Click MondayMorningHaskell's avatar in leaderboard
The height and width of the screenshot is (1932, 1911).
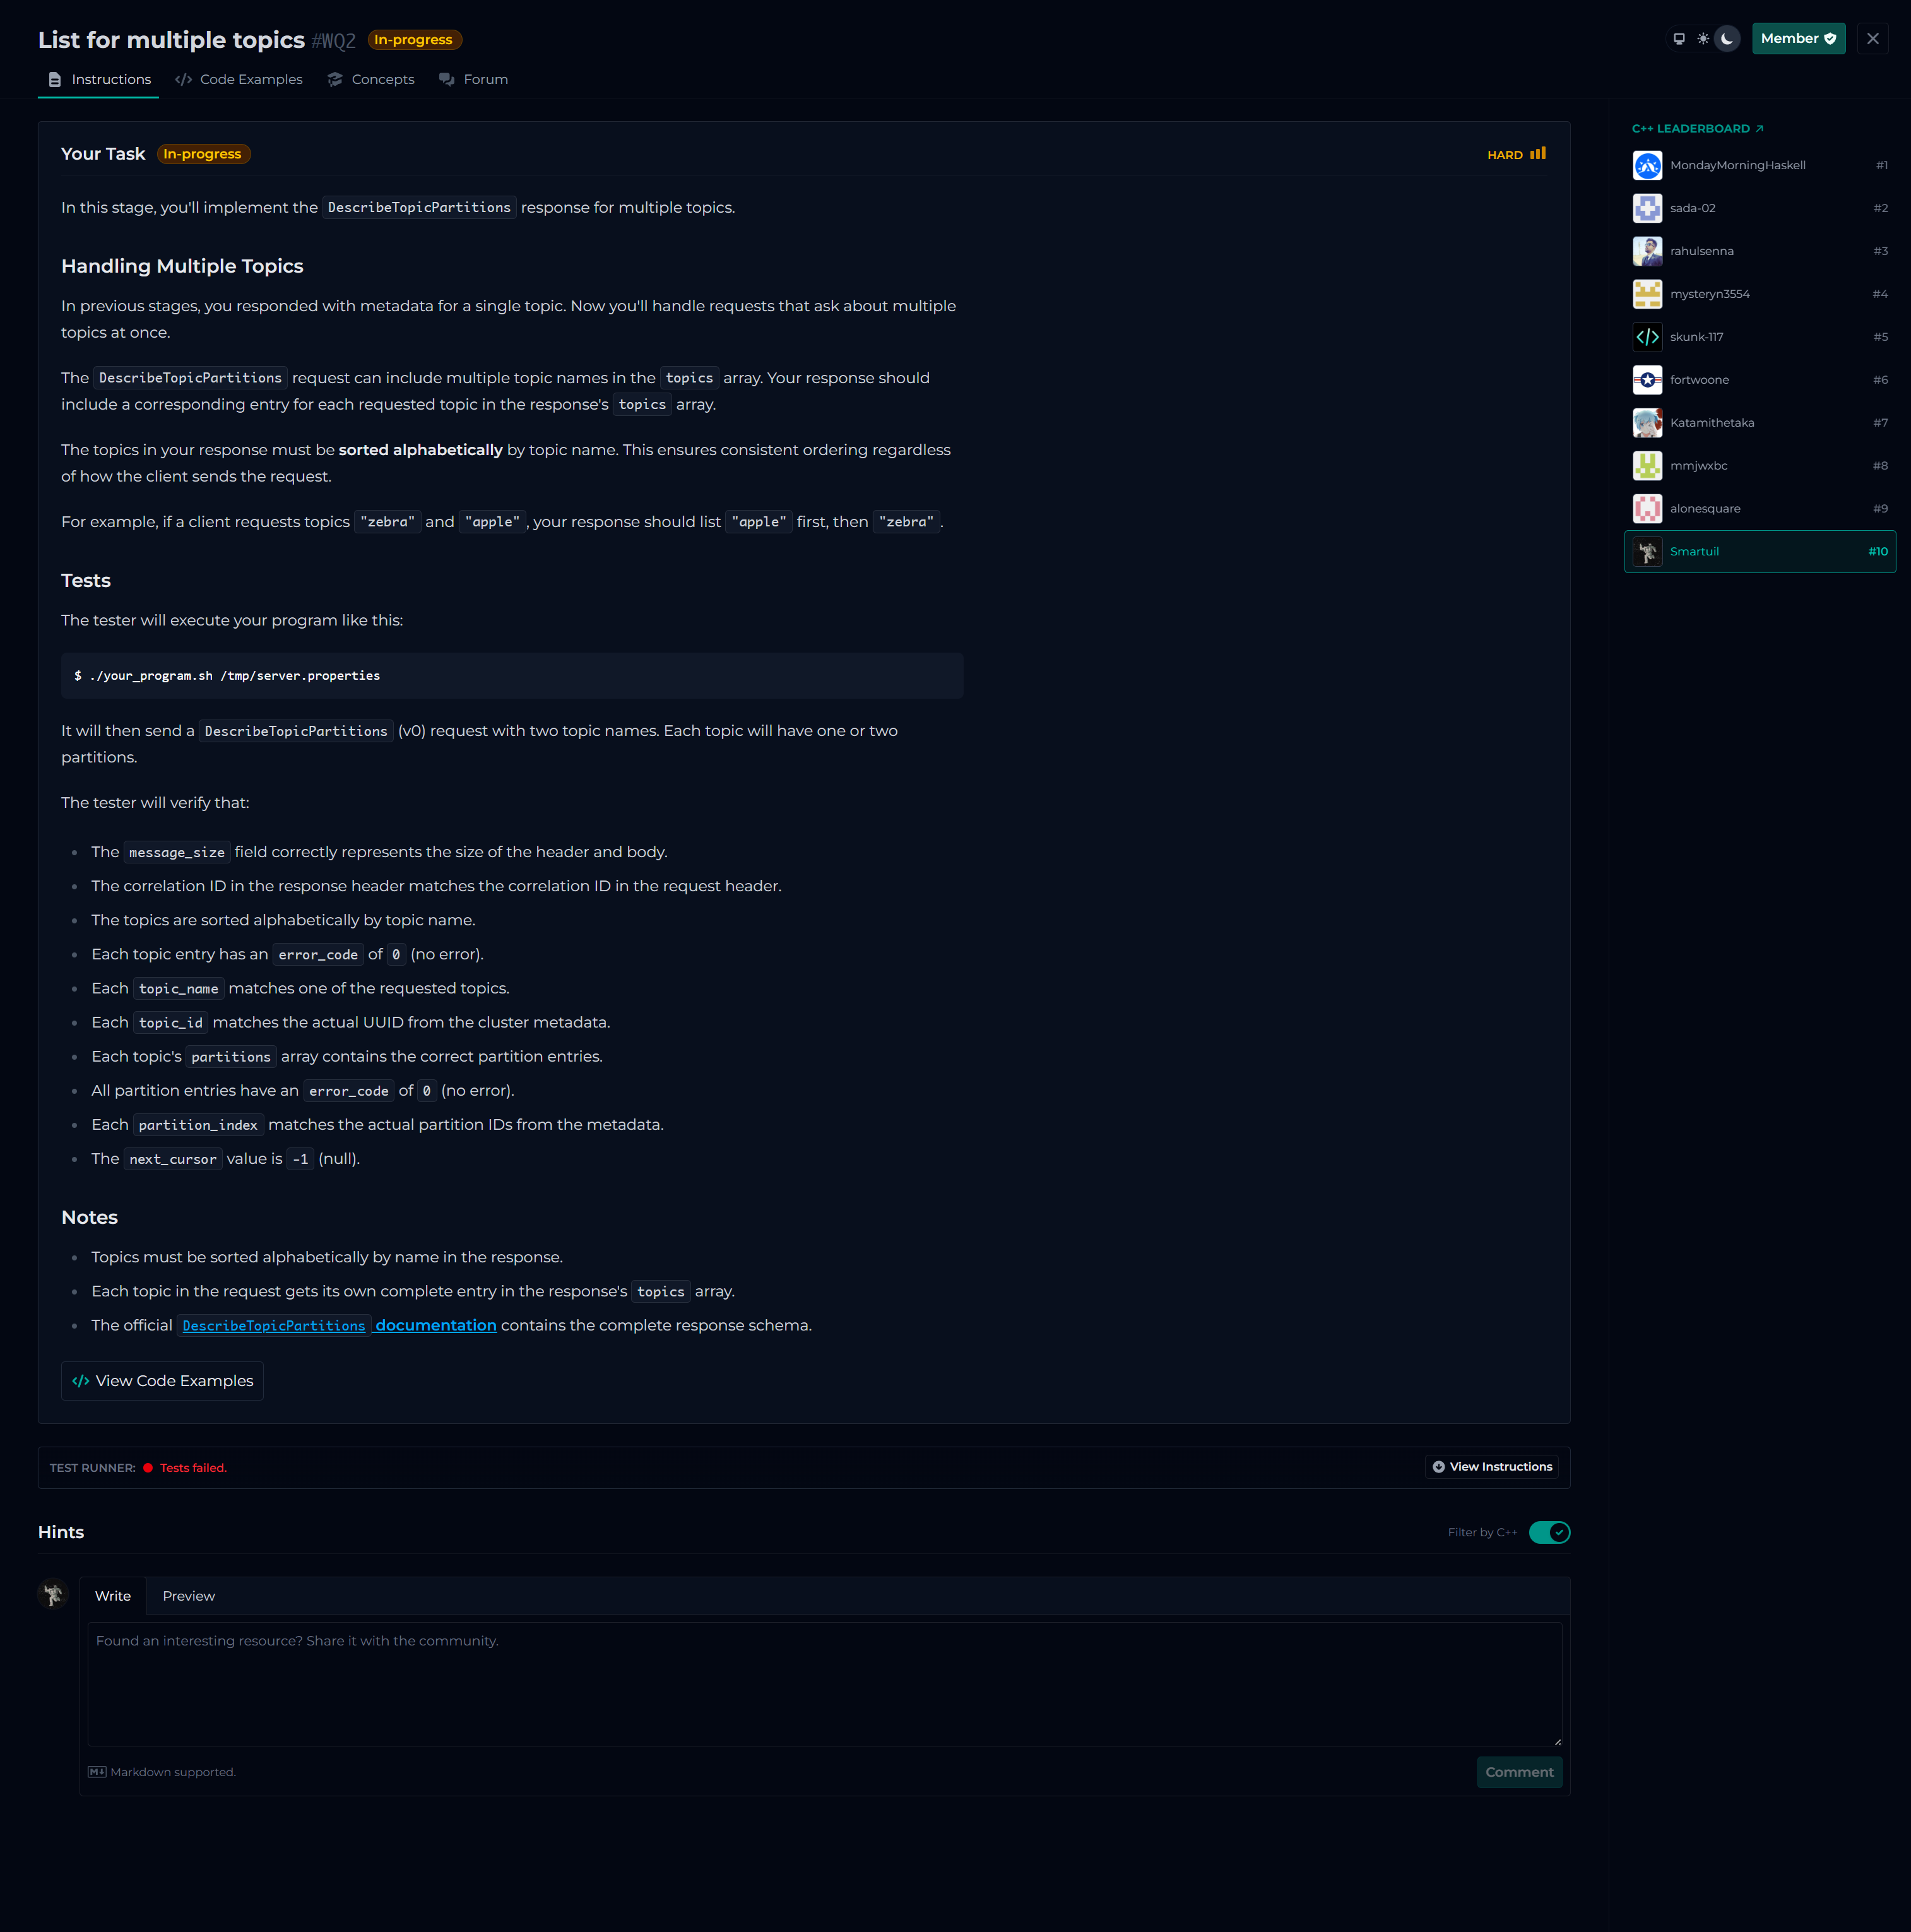[1647, 165]
